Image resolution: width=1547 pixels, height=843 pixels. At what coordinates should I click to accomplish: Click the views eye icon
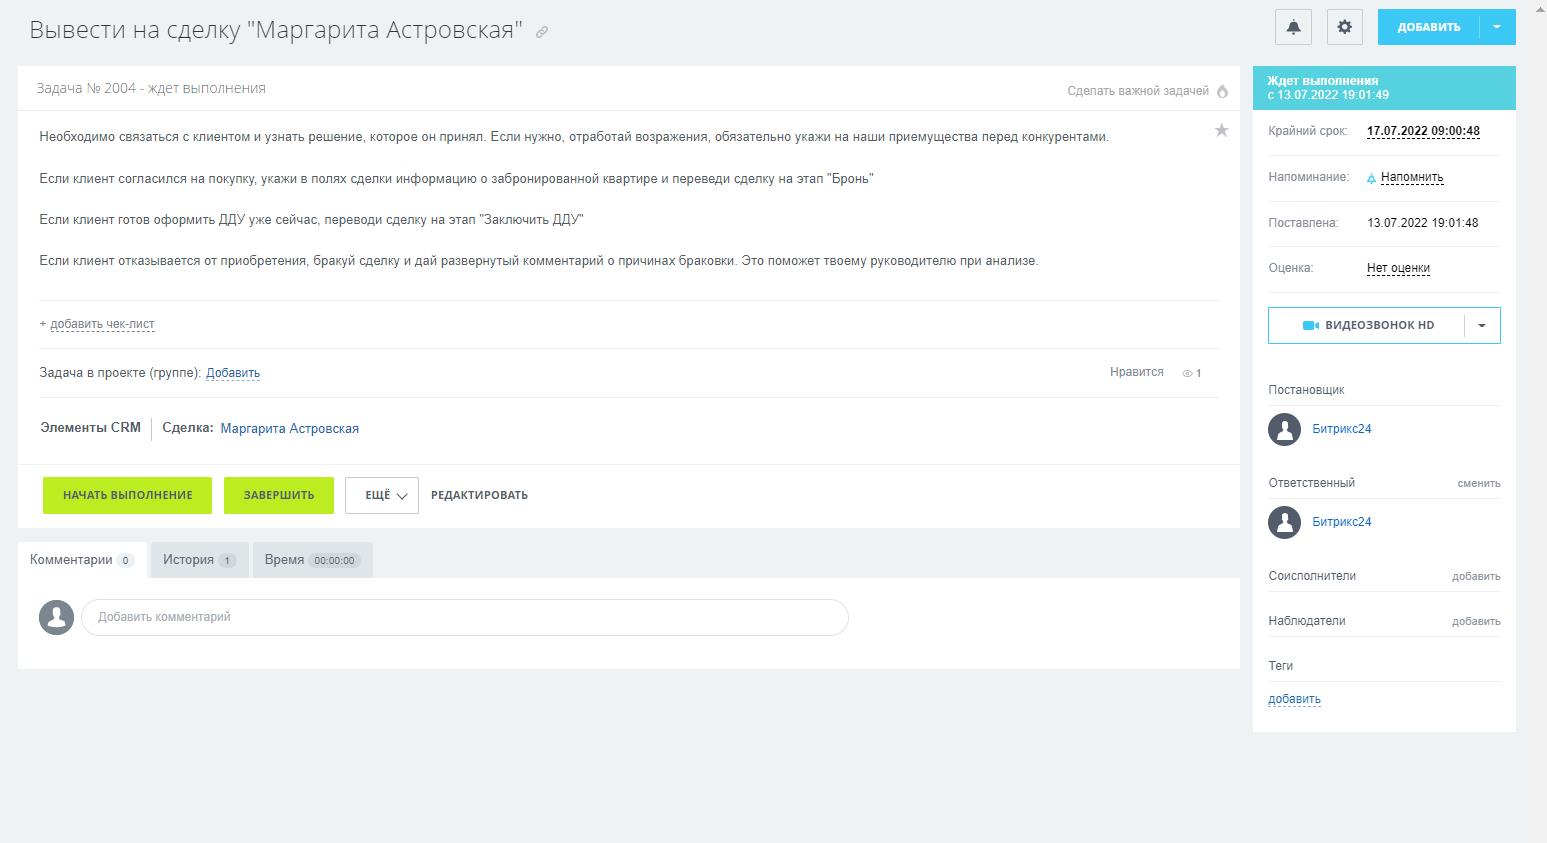[1188, 373]
